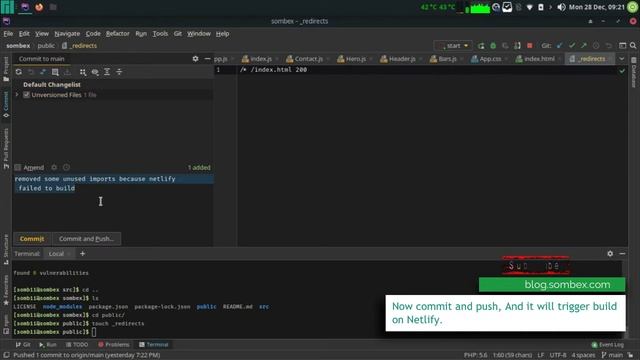Click the file inspection checkmark in the editor
The width and height of the screenshot is (640, 360).
[622, 71]
